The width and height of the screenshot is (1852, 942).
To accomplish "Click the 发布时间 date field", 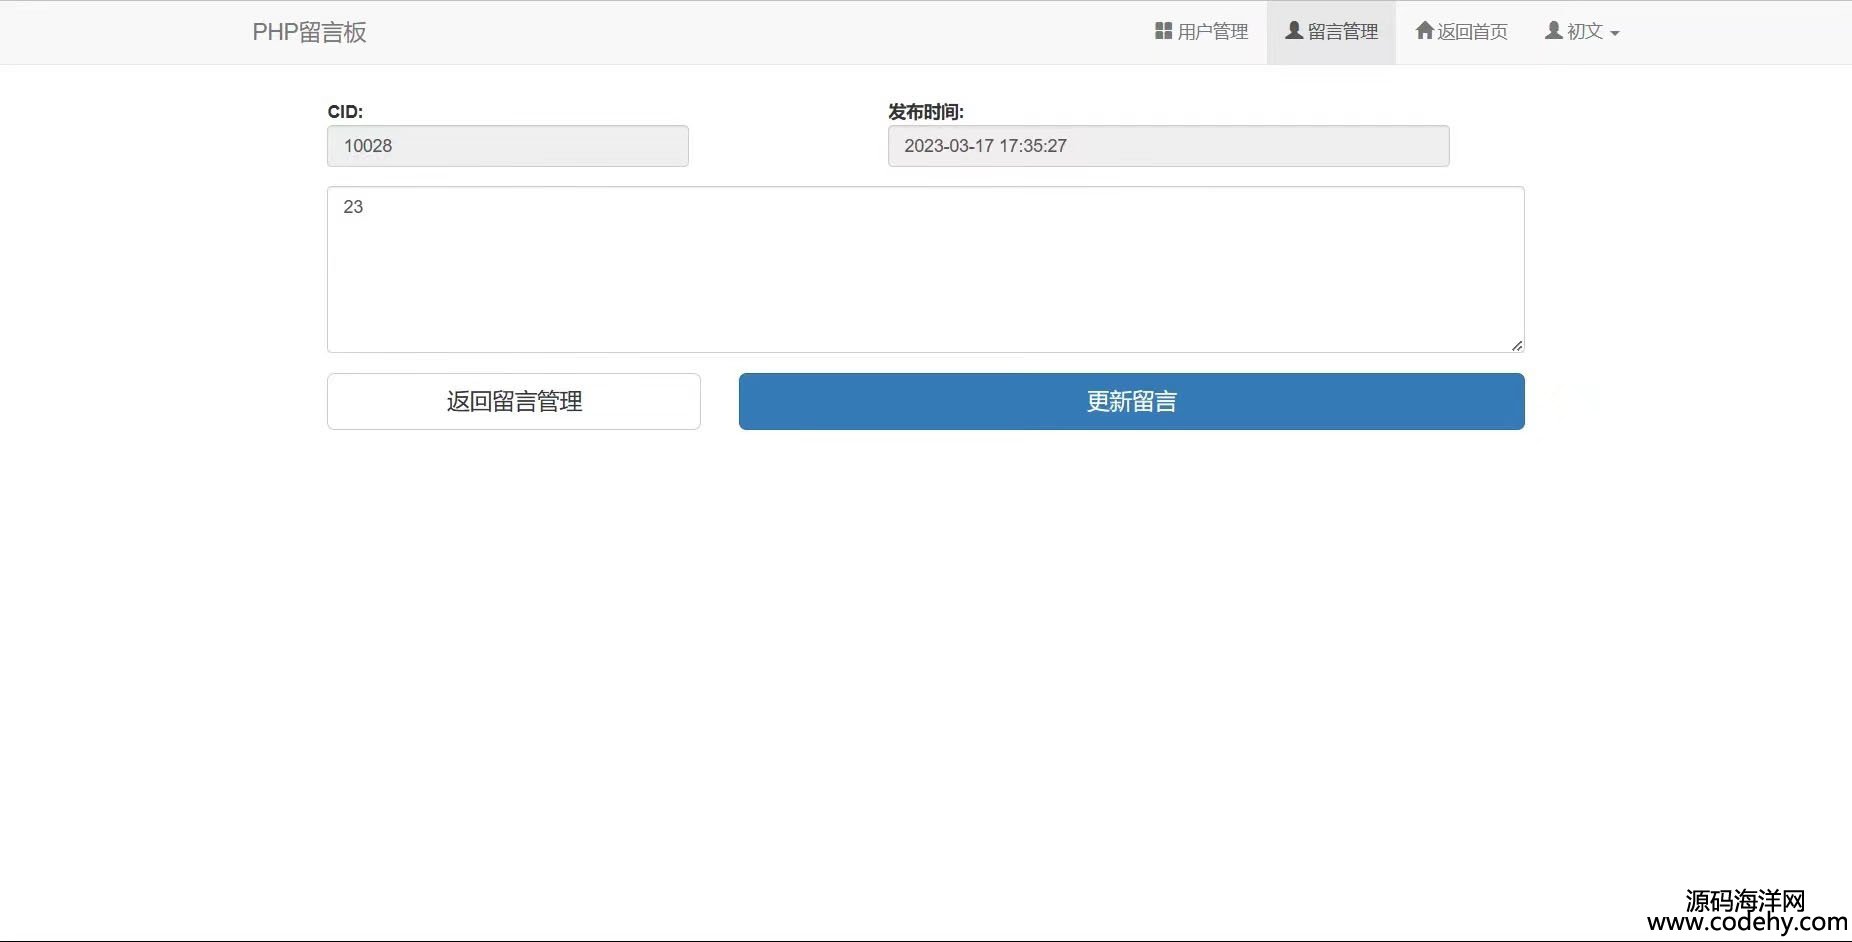I will 1168,146.
